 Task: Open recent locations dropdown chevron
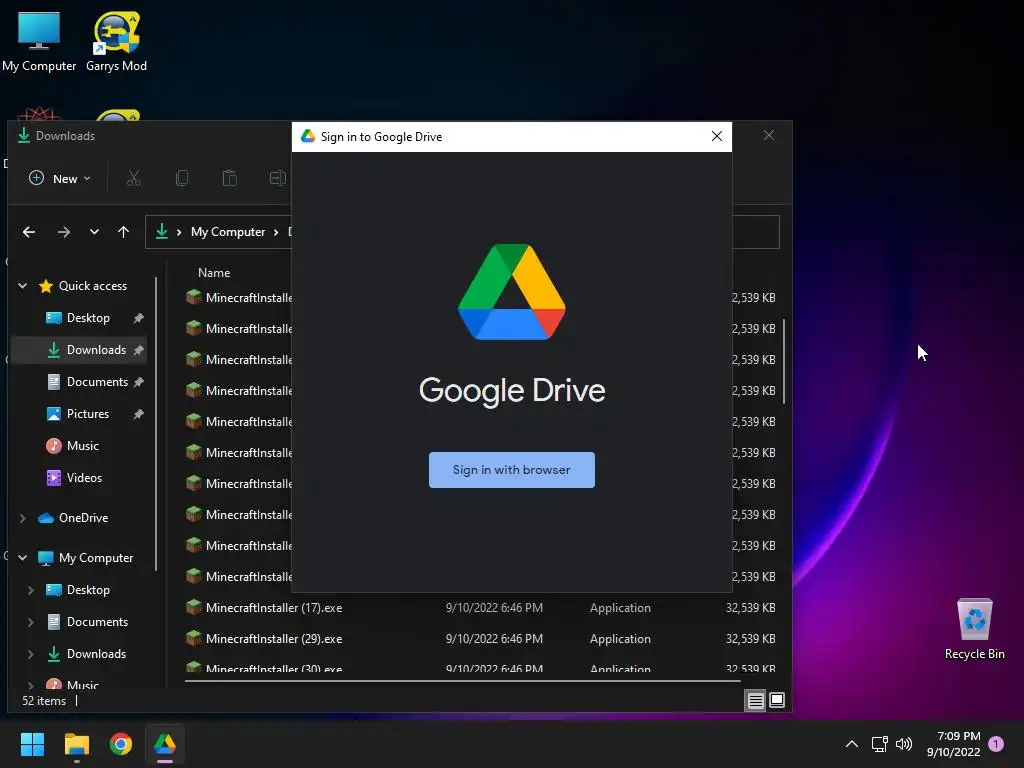tap(94, 232)
